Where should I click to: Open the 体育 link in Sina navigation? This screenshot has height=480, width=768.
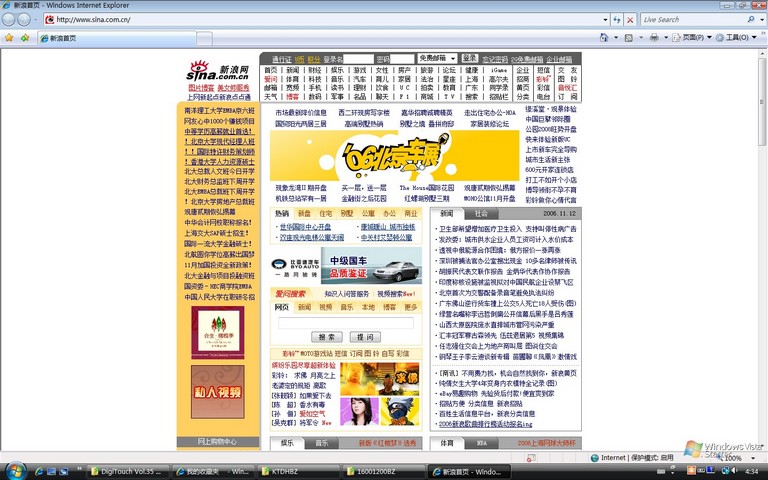coord(292,79)
